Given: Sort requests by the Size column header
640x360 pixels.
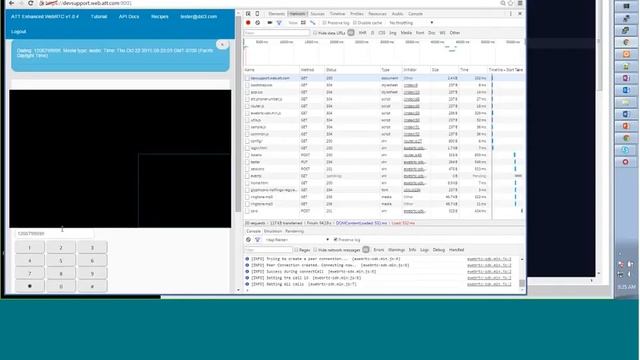Looking at the screenshot, I should pyautogui.click(x=444, y=70).
